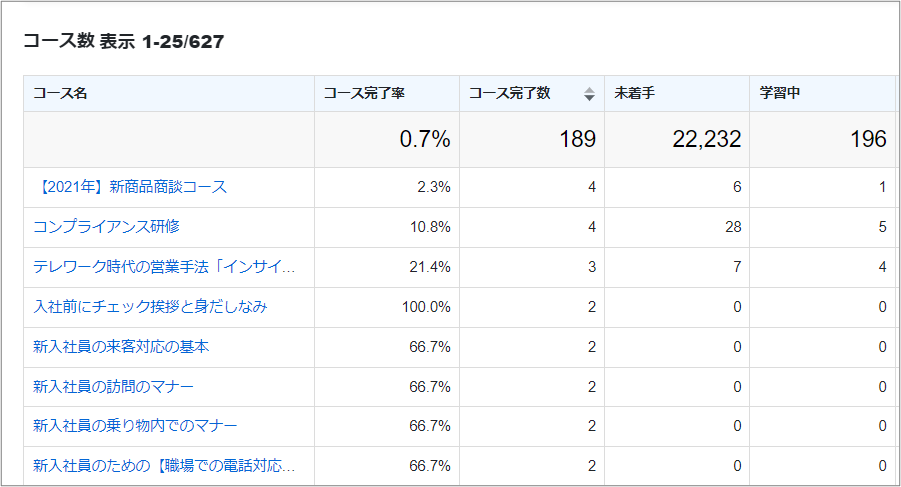Screen dimensions: 901x487
Task: Click the コース完了数 column header label
Action: click(x=510, y=93)
